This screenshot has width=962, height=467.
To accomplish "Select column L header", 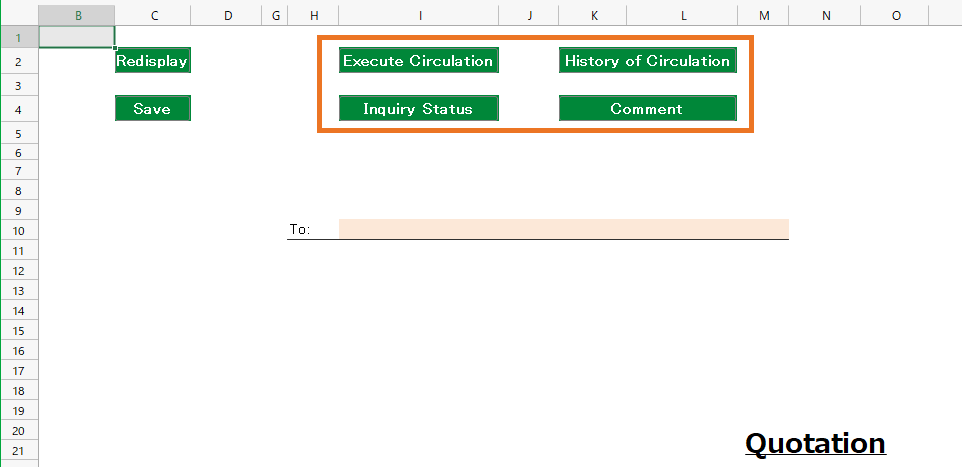I will coord(684,15).
